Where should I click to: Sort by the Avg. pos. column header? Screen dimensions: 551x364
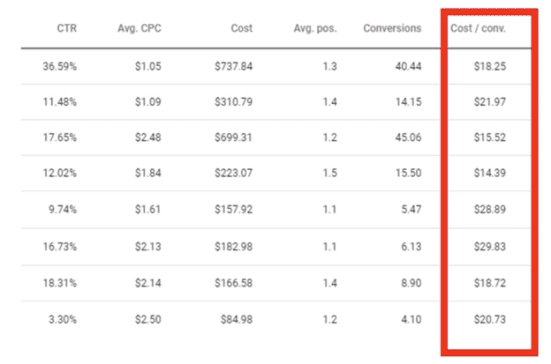tap(315, 28)
